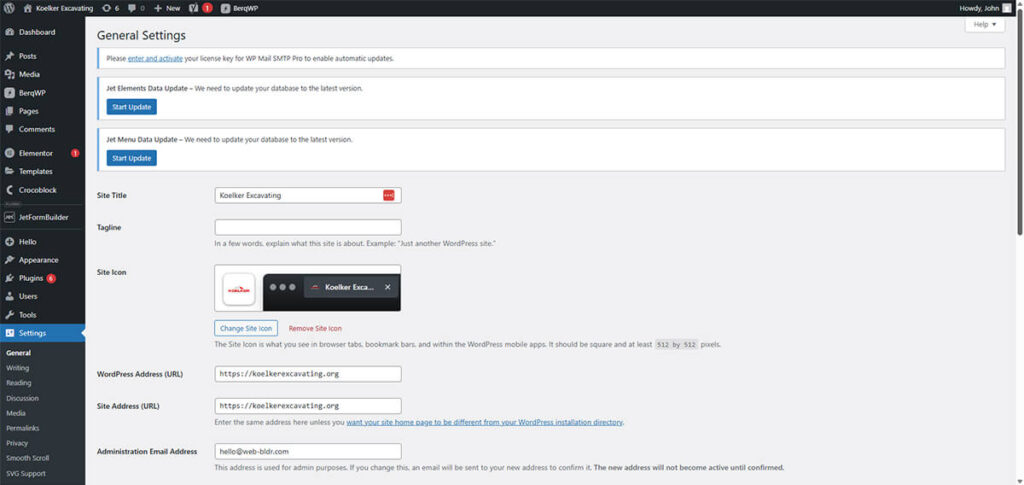Viewport: 1024px width, 485px height.
Task: Open Crocoblock in the sidebar
Action: point(41,189)
